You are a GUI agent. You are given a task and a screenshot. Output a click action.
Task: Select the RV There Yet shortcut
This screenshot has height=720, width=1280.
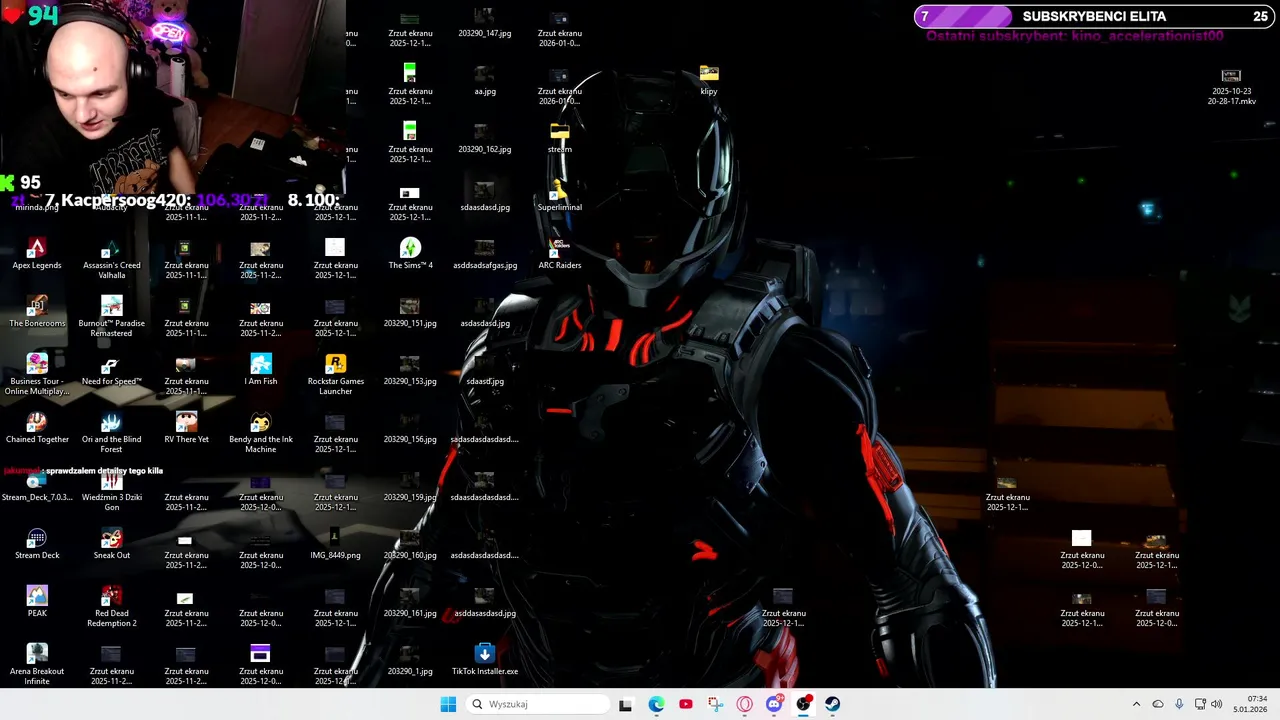pos(186,428)
